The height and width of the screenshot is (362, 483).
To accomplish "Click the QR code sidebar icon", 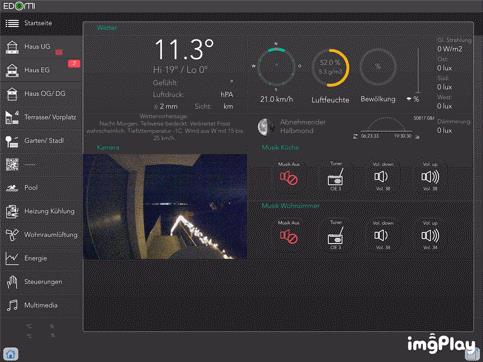I will (x=12, y=164).
